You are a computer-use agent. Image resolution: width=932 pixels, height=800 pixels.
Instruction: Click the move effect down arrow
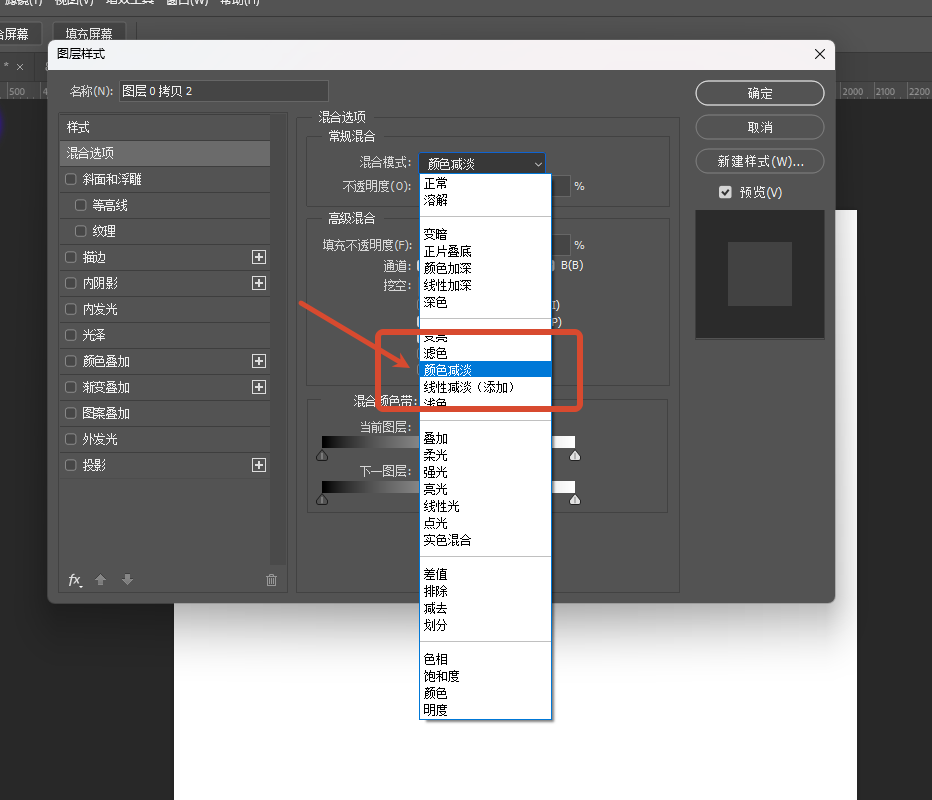click(x=127, y=579)
